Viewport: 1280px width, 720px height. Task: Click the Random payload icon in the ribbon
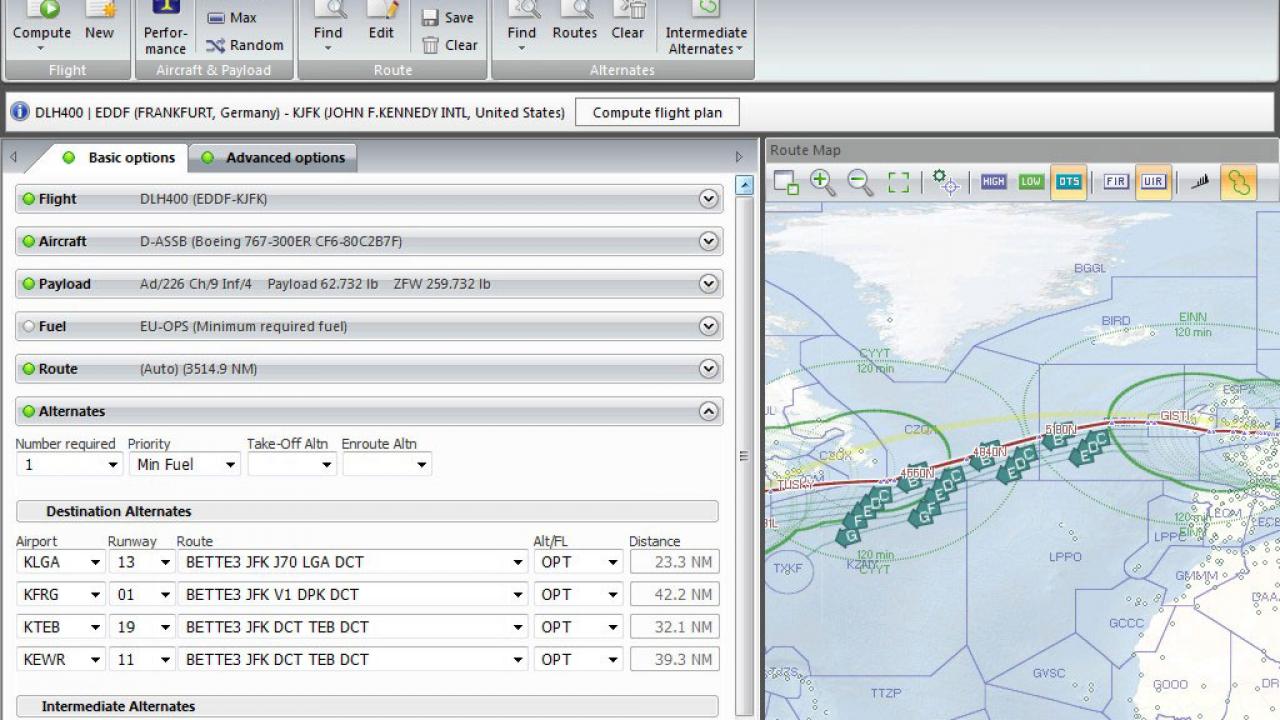pyautogui.click(x=244, y=45)
